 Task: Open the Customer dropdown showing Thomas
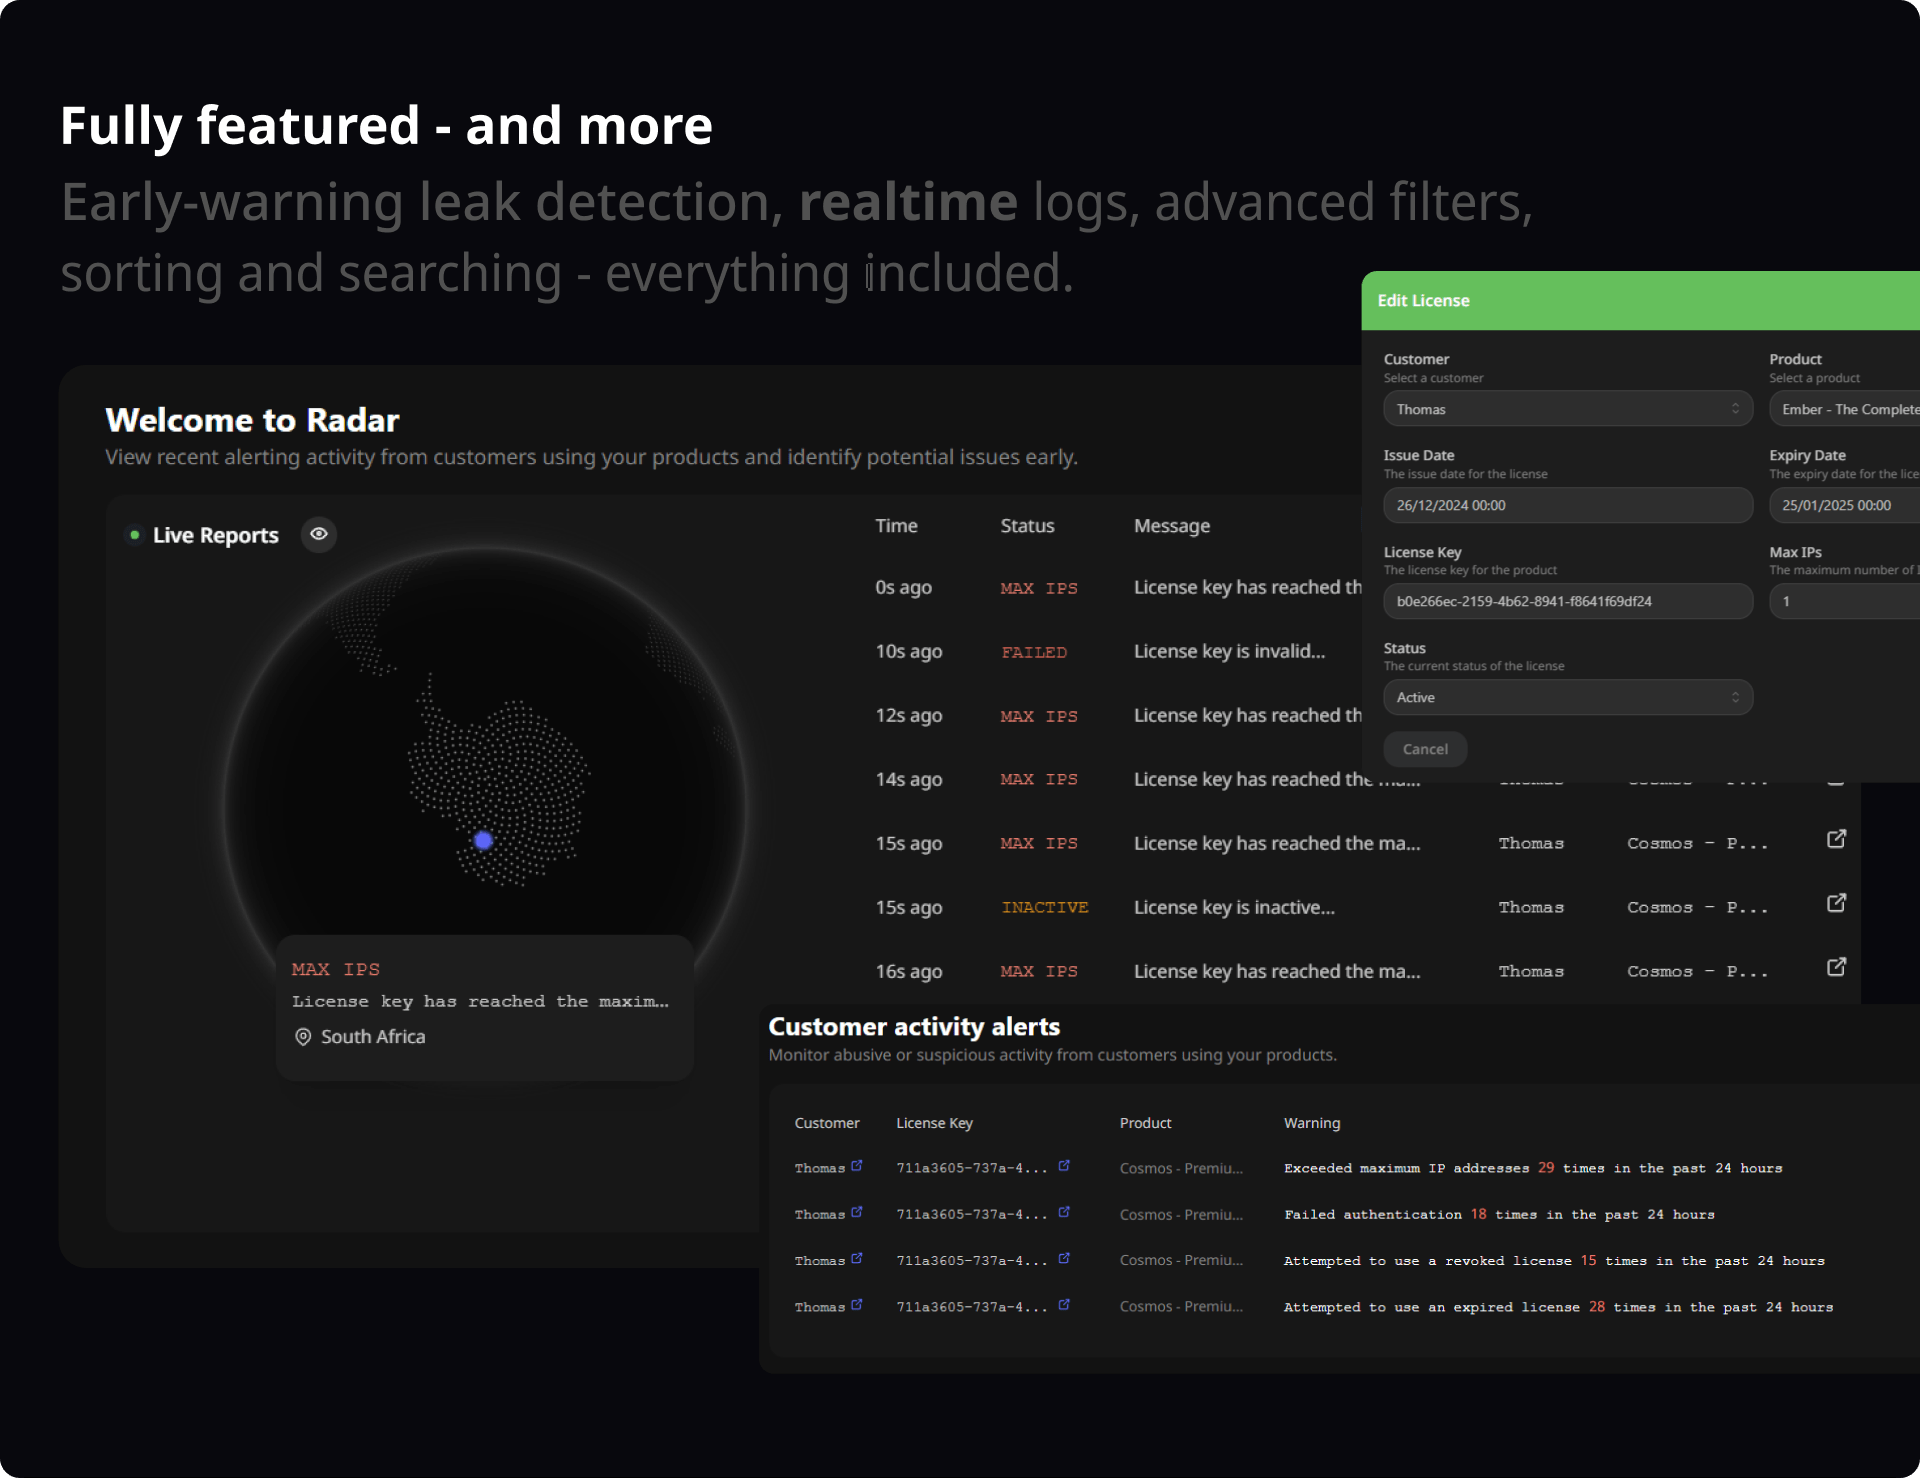click(1567, 409)
